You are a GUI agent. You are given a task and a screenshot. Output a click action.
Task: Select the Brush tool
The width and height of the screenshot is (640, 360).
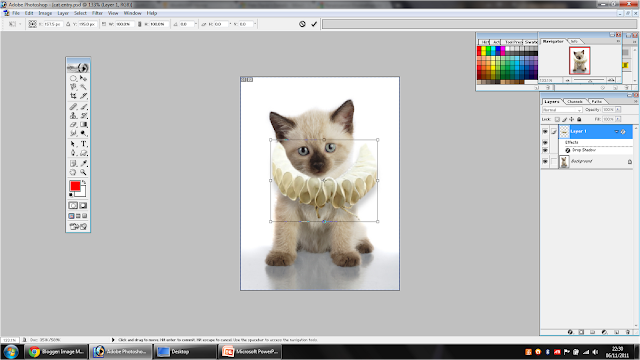83,107
